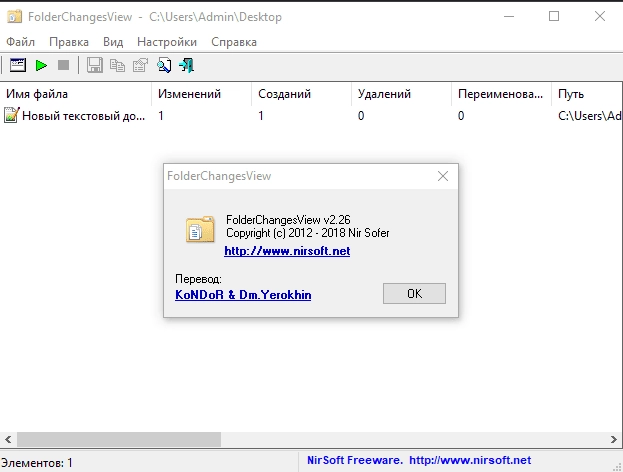623x472 pixels.
Task: Click the horizontal scrollbar right arrow
Action: pyautogui.click(x=614, y=439)
